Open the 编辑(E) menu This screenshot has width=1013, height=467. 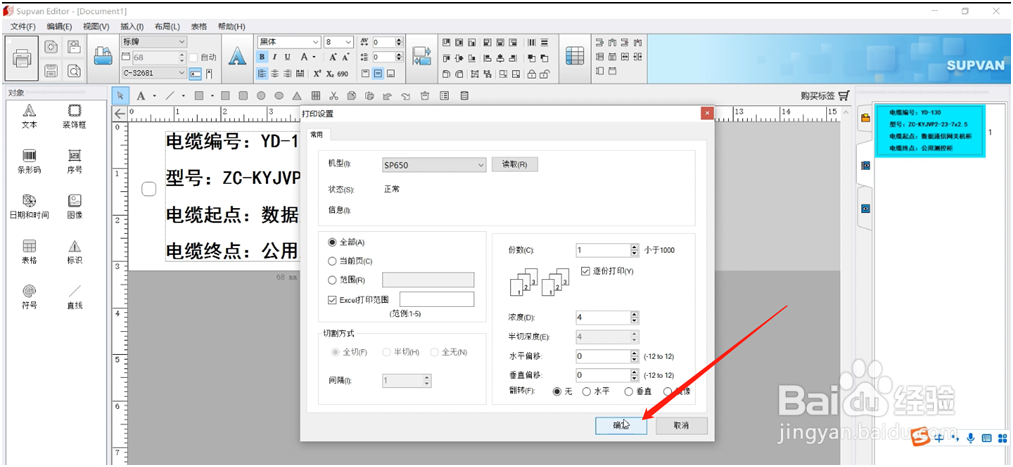click(x=59, y=26)
